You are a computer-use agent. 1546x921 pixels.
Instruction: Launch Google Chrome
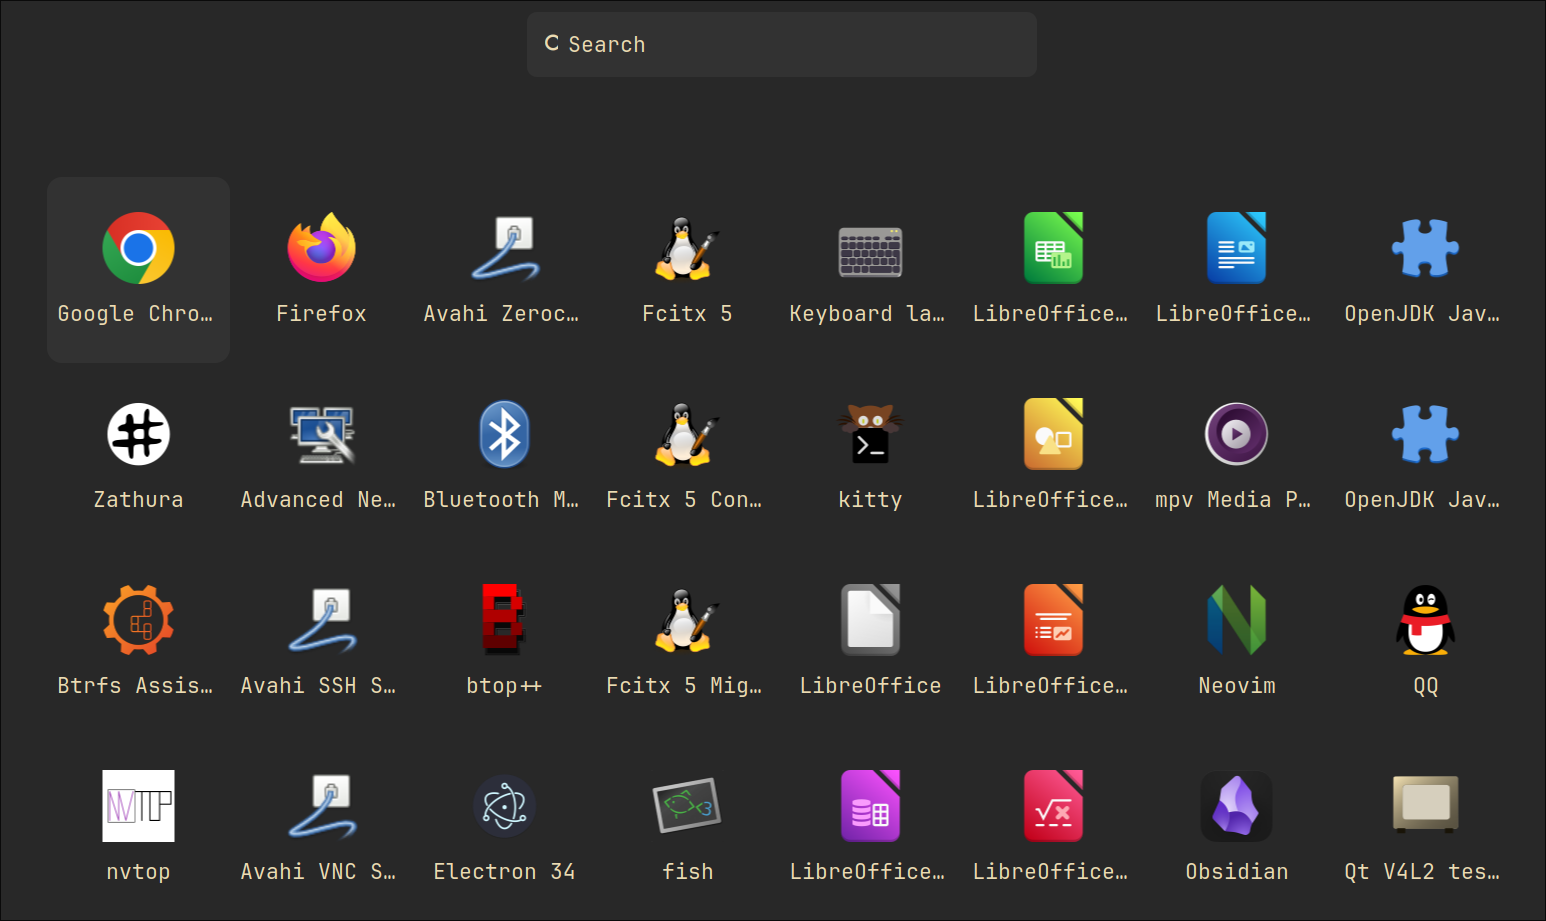click(138, 270)
